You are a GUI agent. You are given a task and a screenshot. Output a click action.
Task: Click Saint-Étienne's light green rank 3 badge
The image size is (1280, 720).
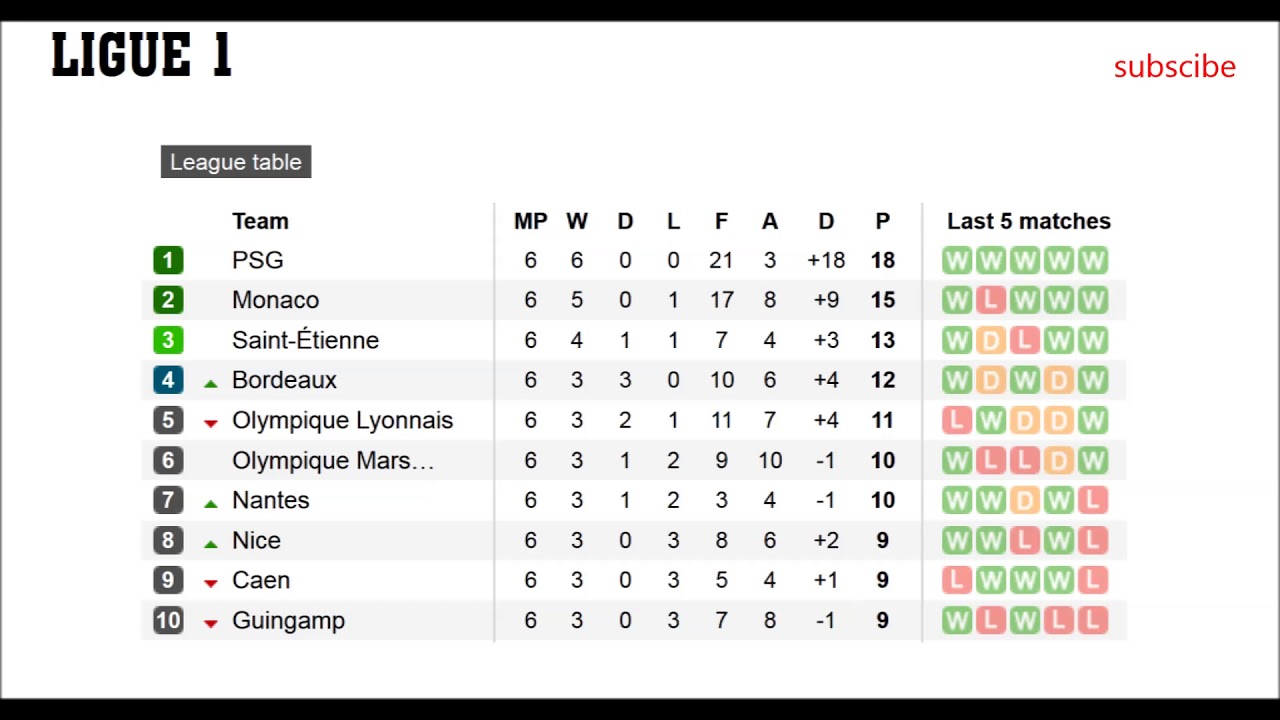click(x=168, y=340)
